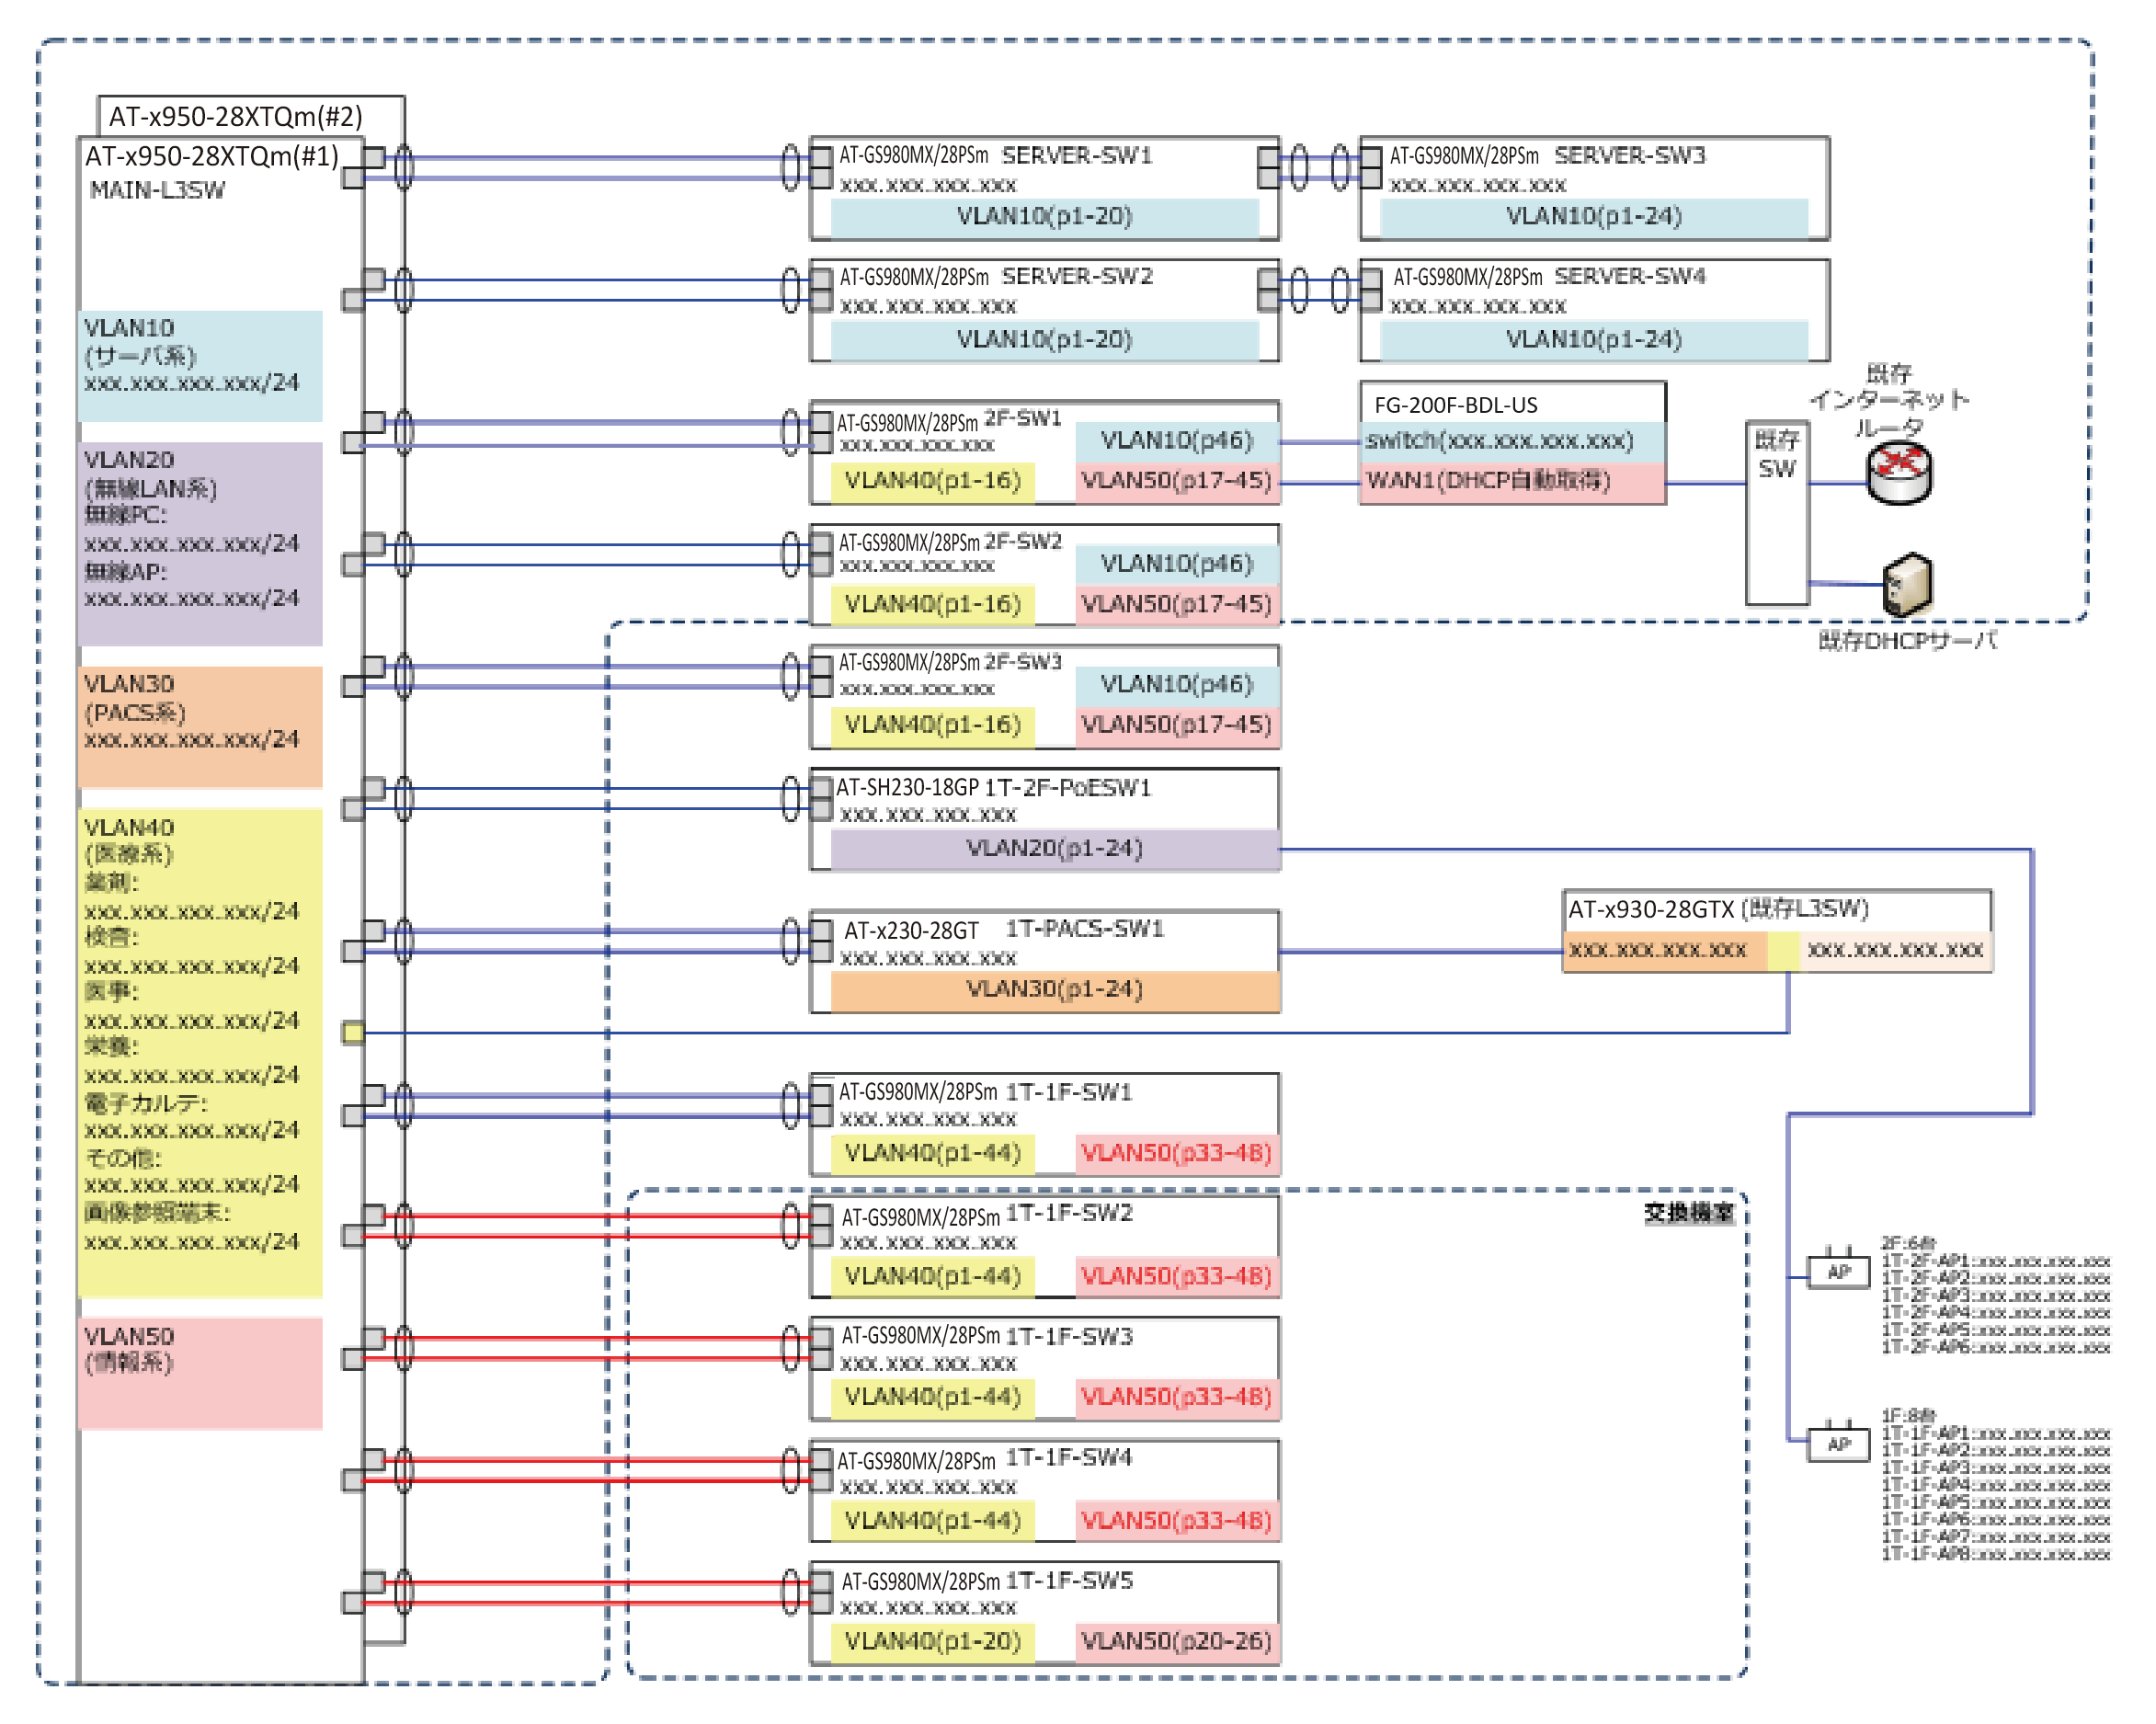Click VLAN10(p1-20) band in SERVER-SW2
The image size is (2156, 1724).
point(1045,340)
